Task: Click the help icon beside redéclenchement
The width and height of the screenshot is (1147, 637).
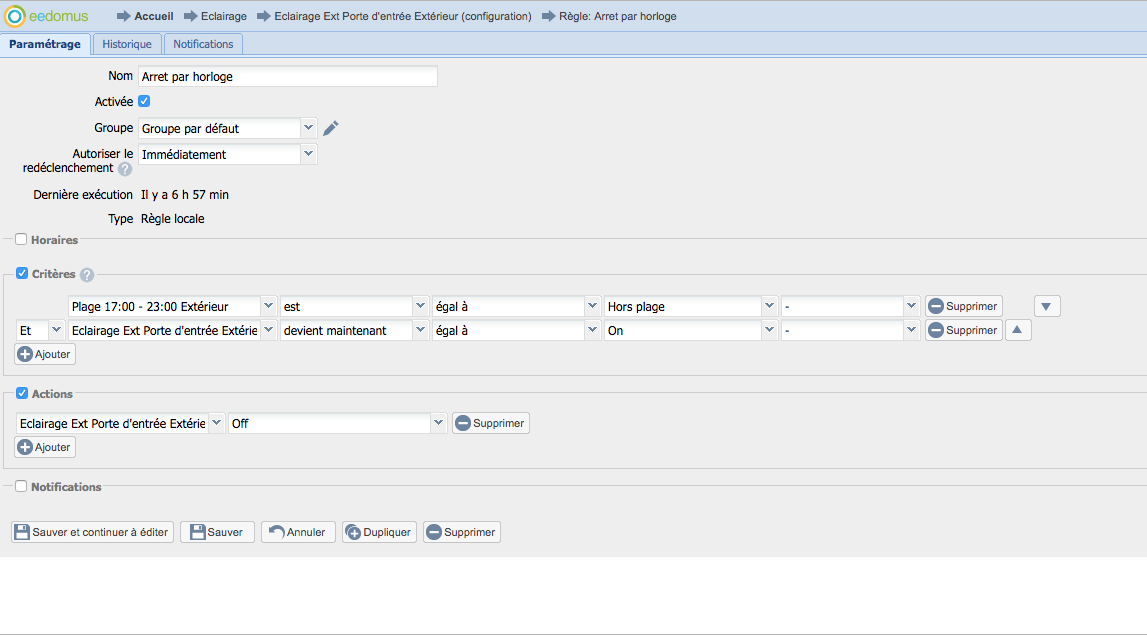Action: [x=125, y=169]
